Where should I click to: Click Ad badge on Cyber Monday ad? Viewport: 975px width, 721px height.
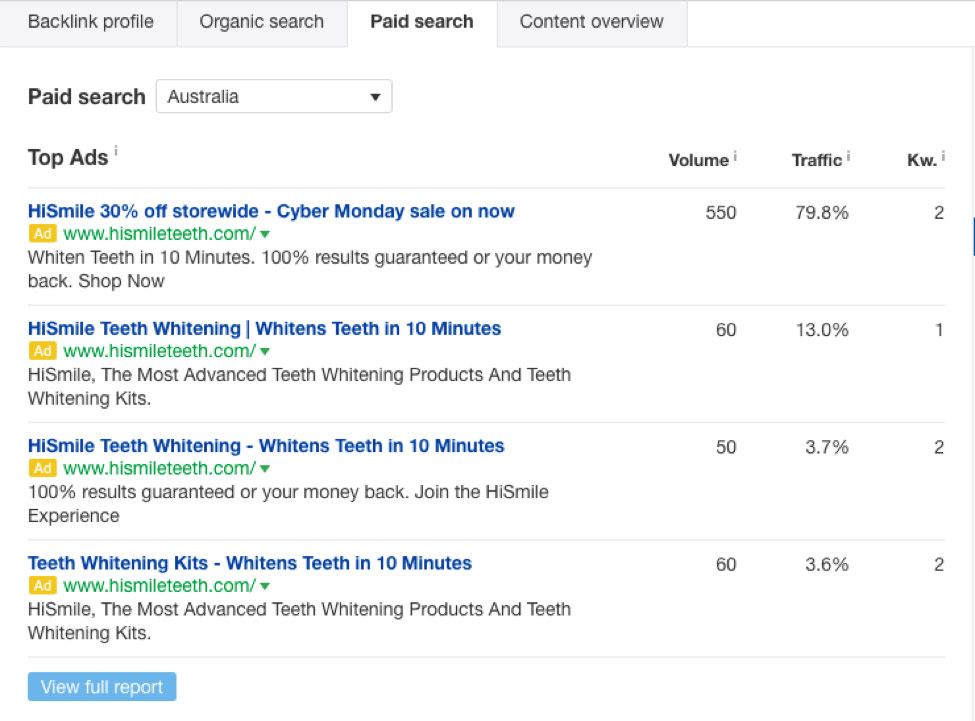tap(42, 234)
